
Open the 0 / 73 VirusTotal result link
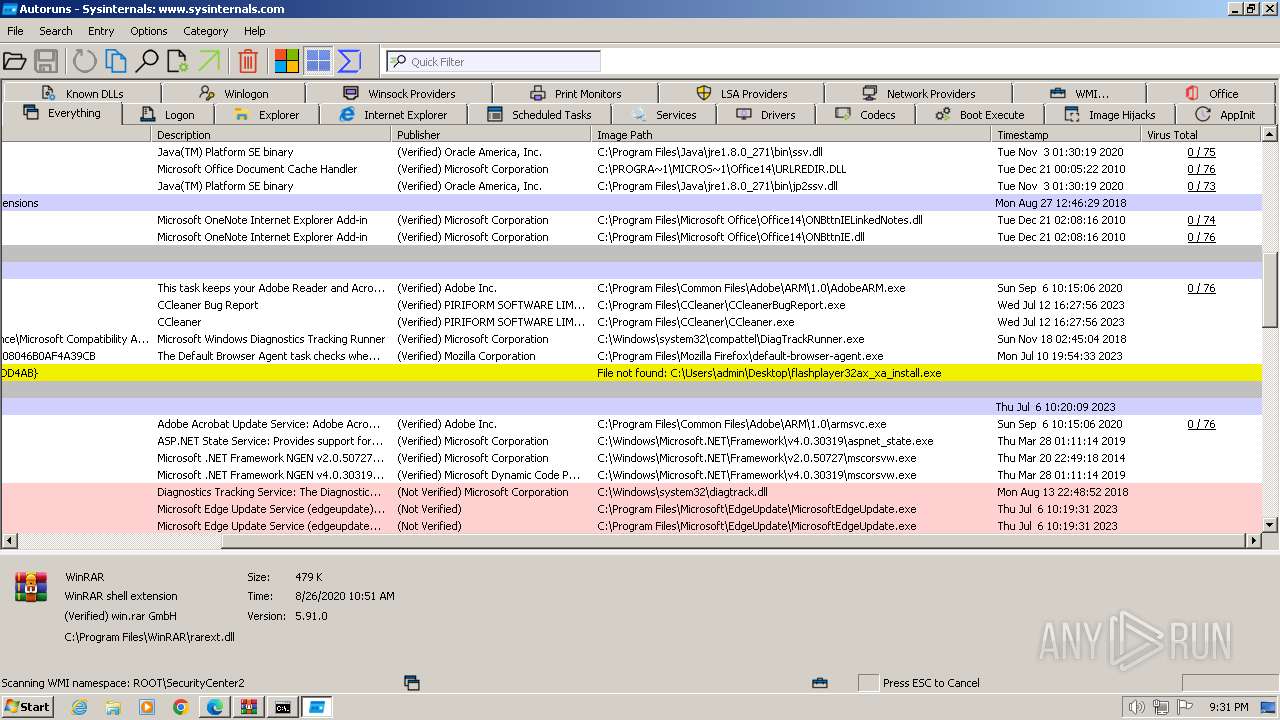pyautogui.click(x=1201, y=186)
